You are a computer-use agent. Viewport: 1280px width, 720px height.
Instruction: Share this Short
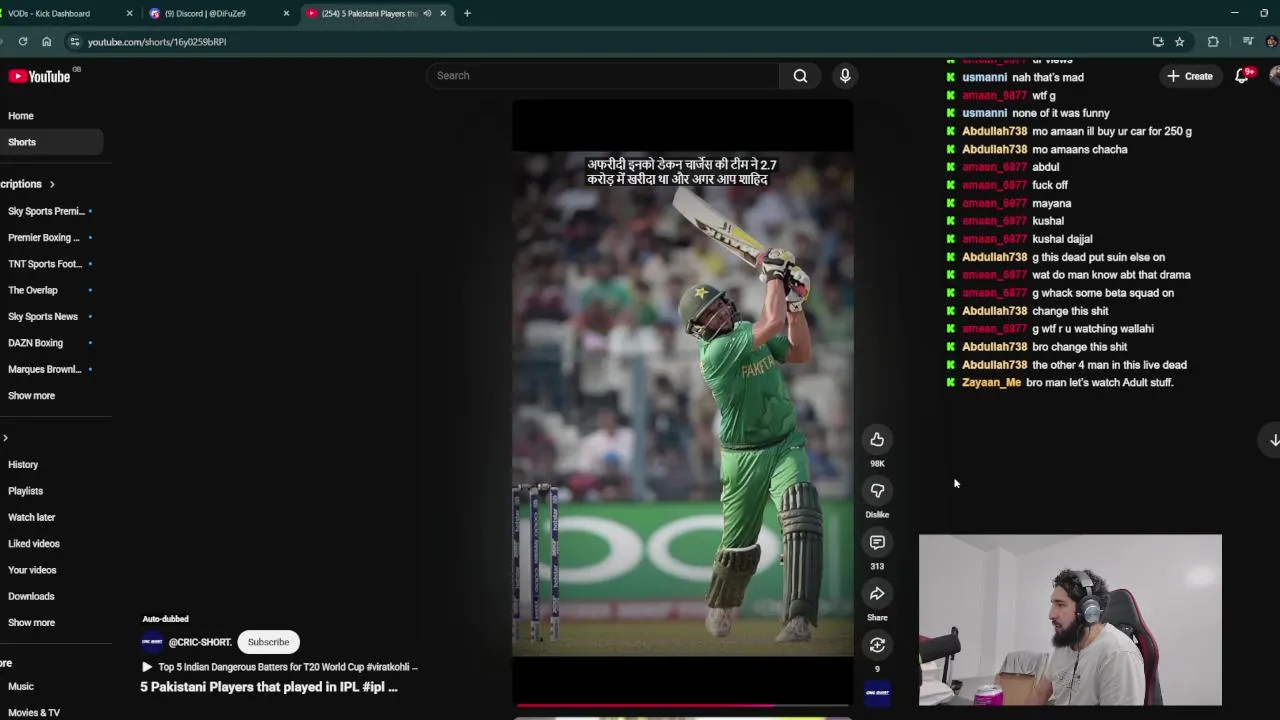877,594
